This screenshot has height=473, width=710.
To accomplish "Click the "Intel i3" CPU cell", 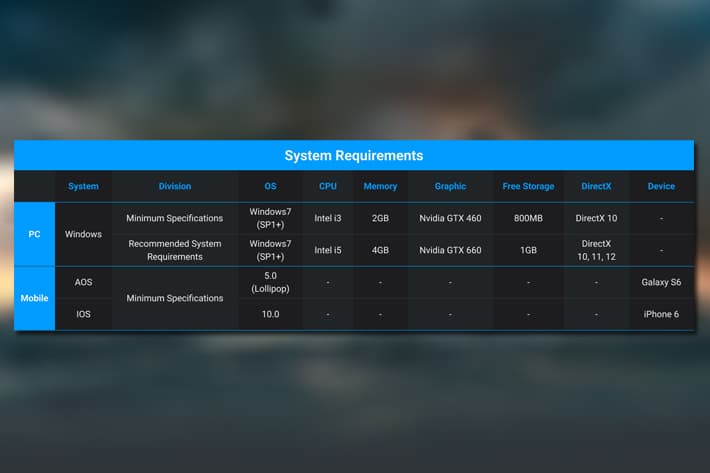I will click(x=328, y=218).
